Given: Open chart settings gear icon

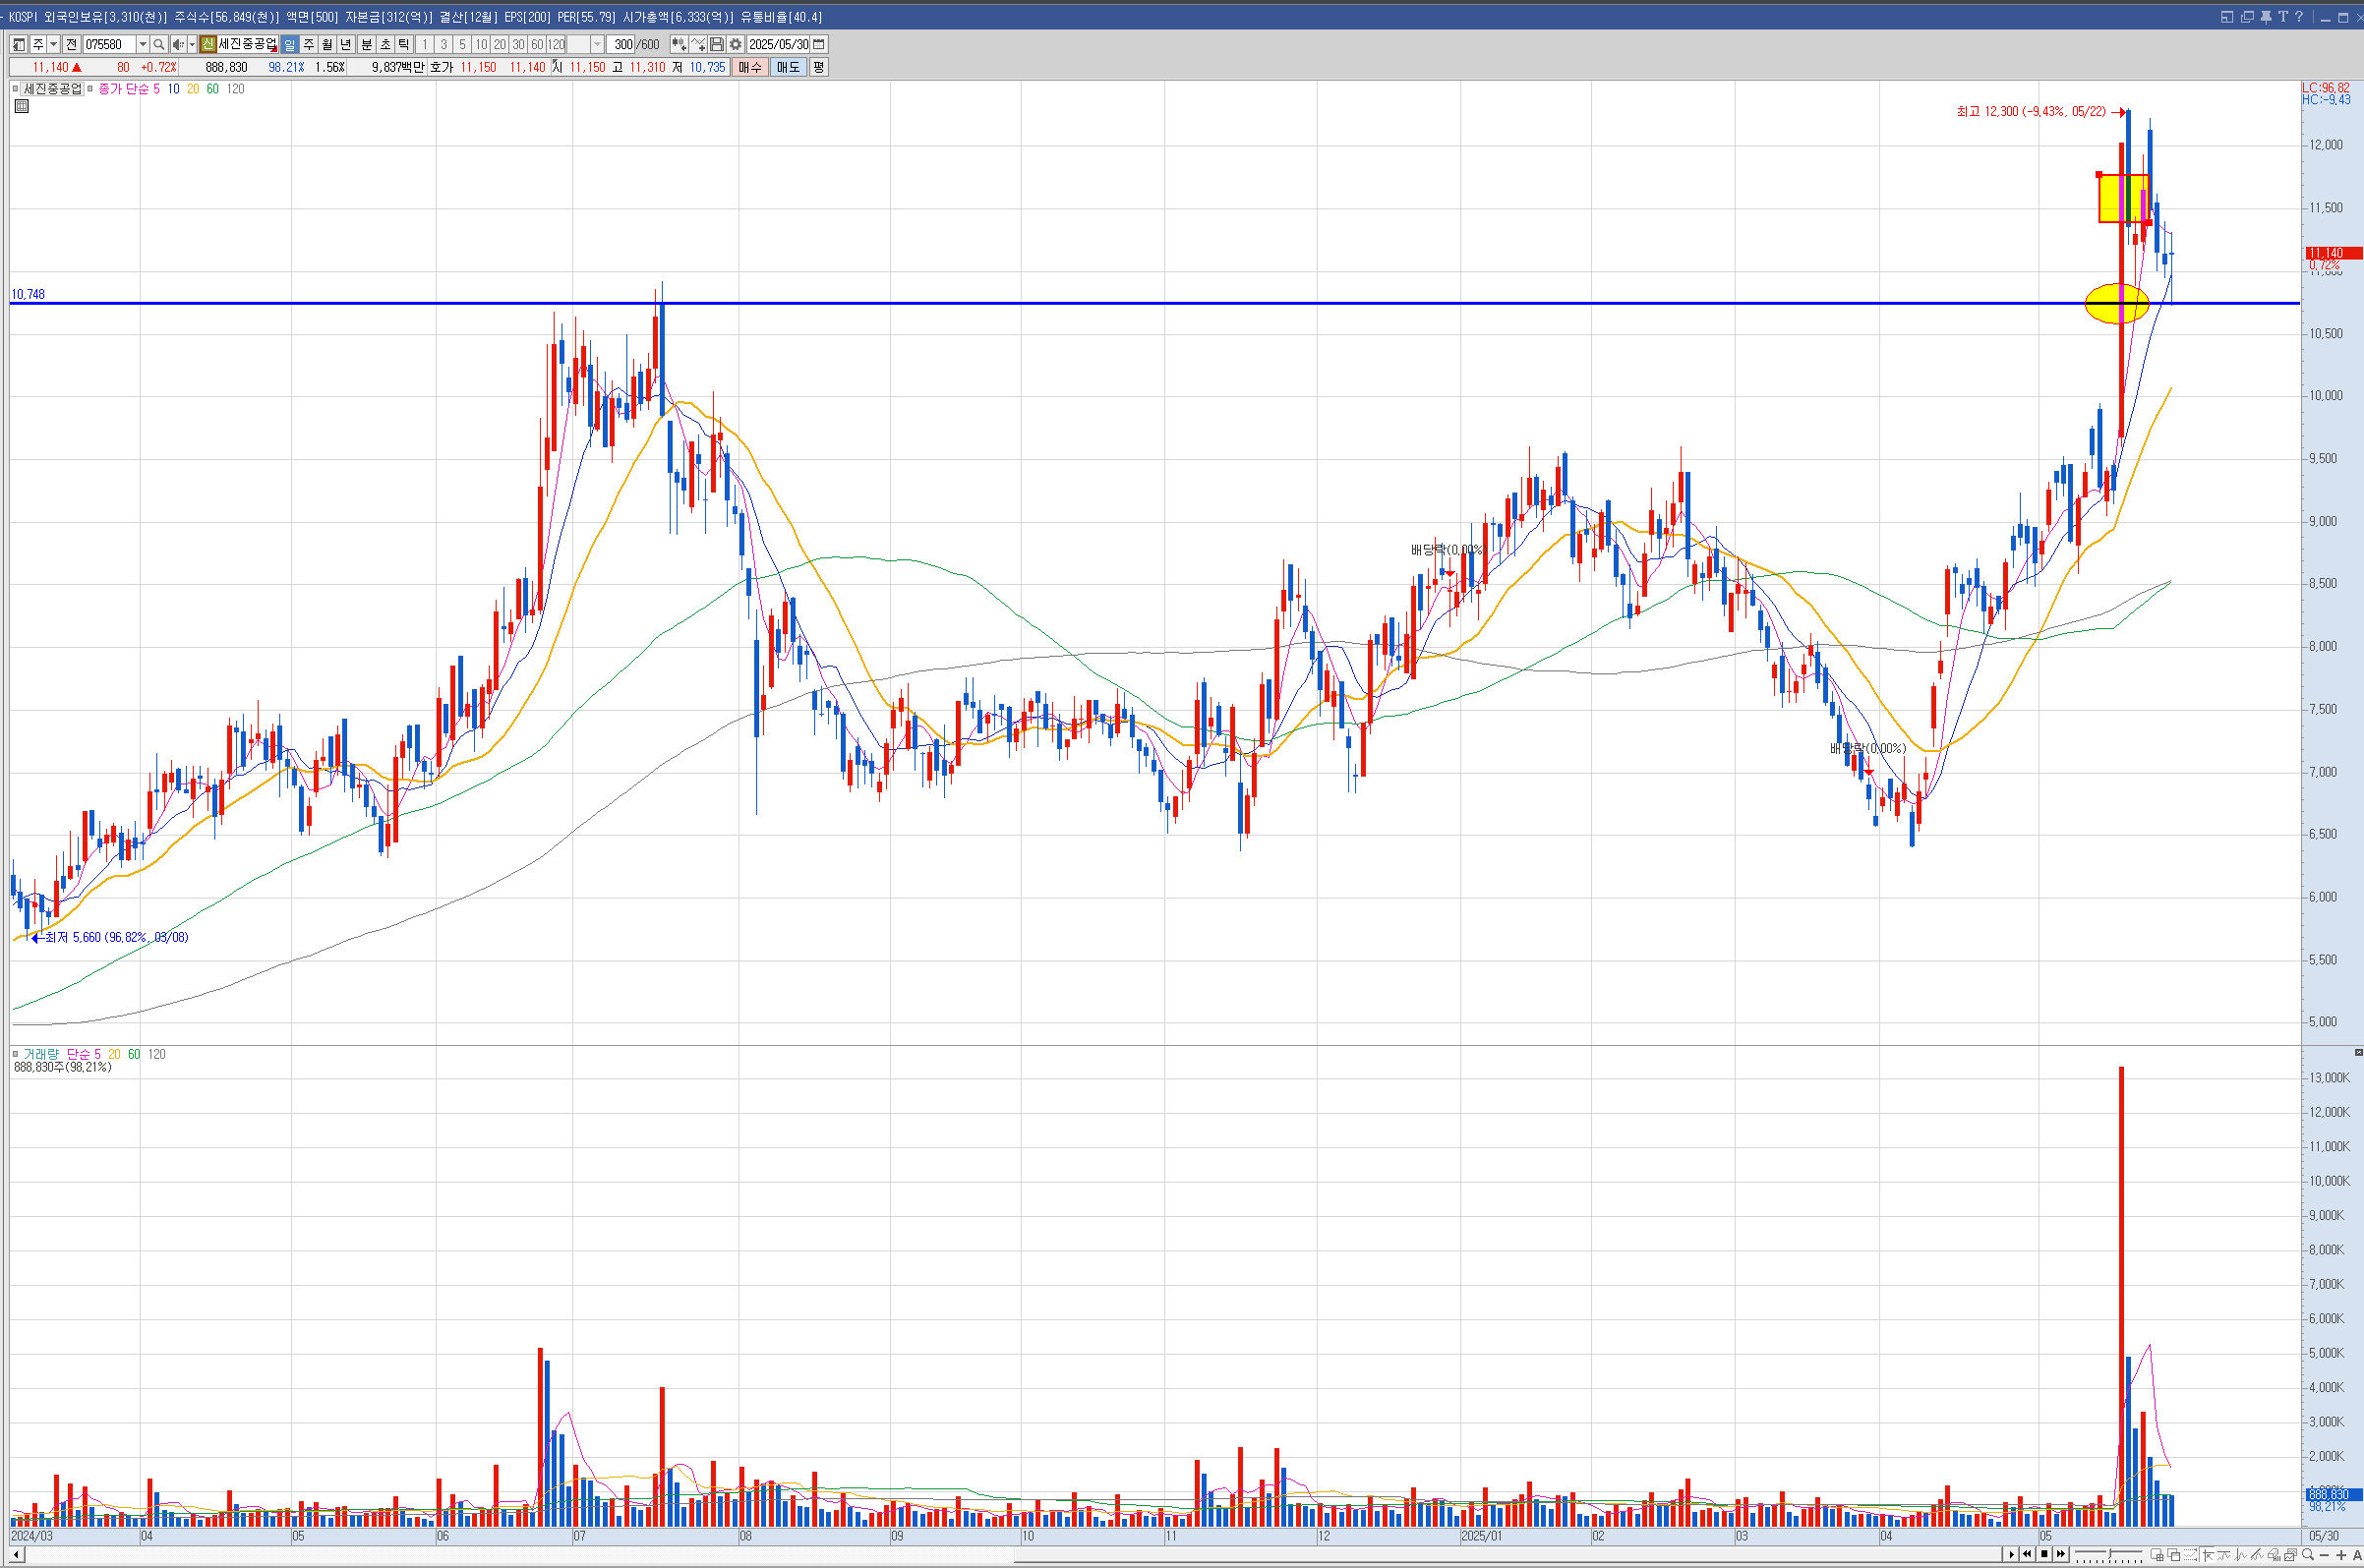Looking at the screenshot, I should (735, 44).
